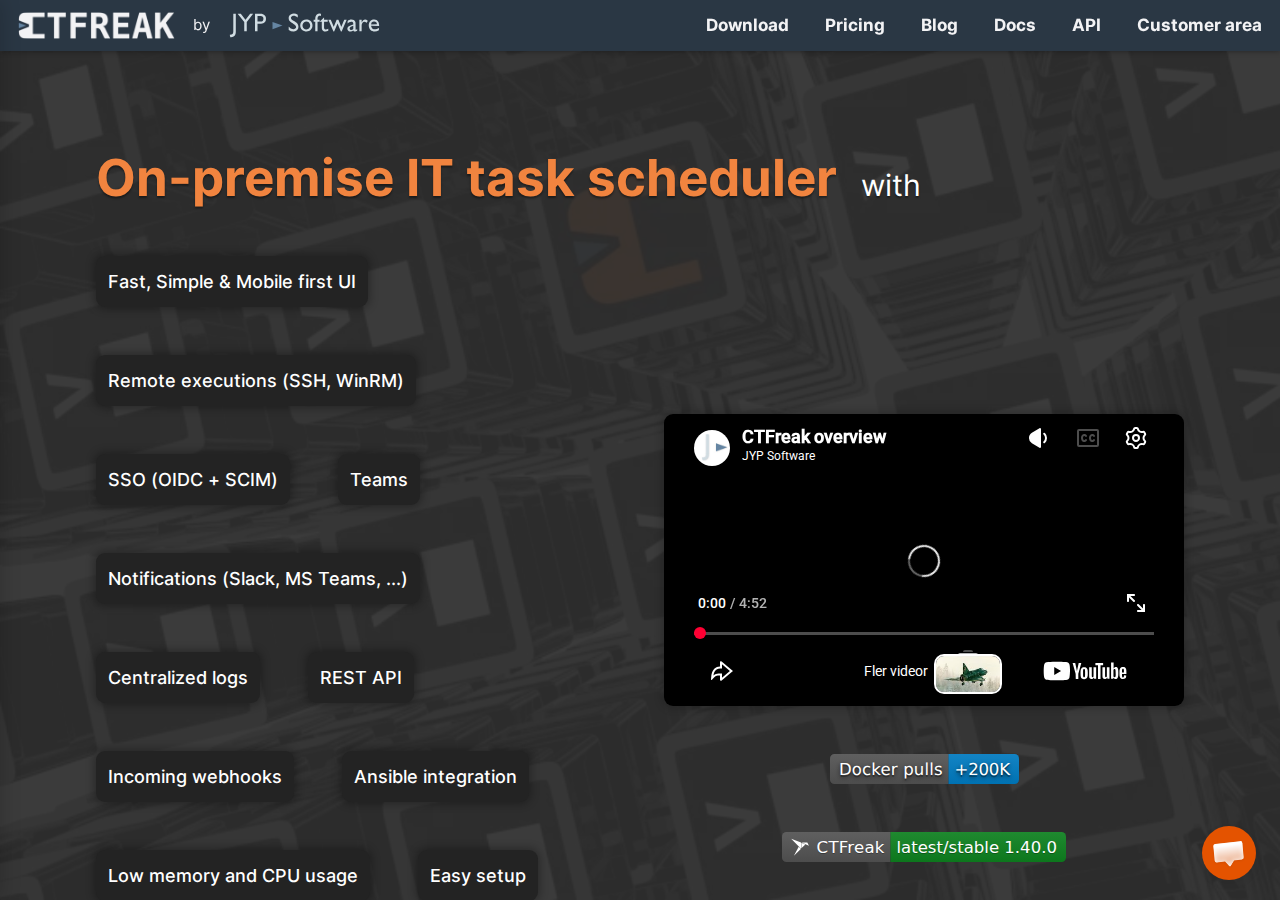Click the CTFreak logo in header
The image size is (1280, 900).
96,25
